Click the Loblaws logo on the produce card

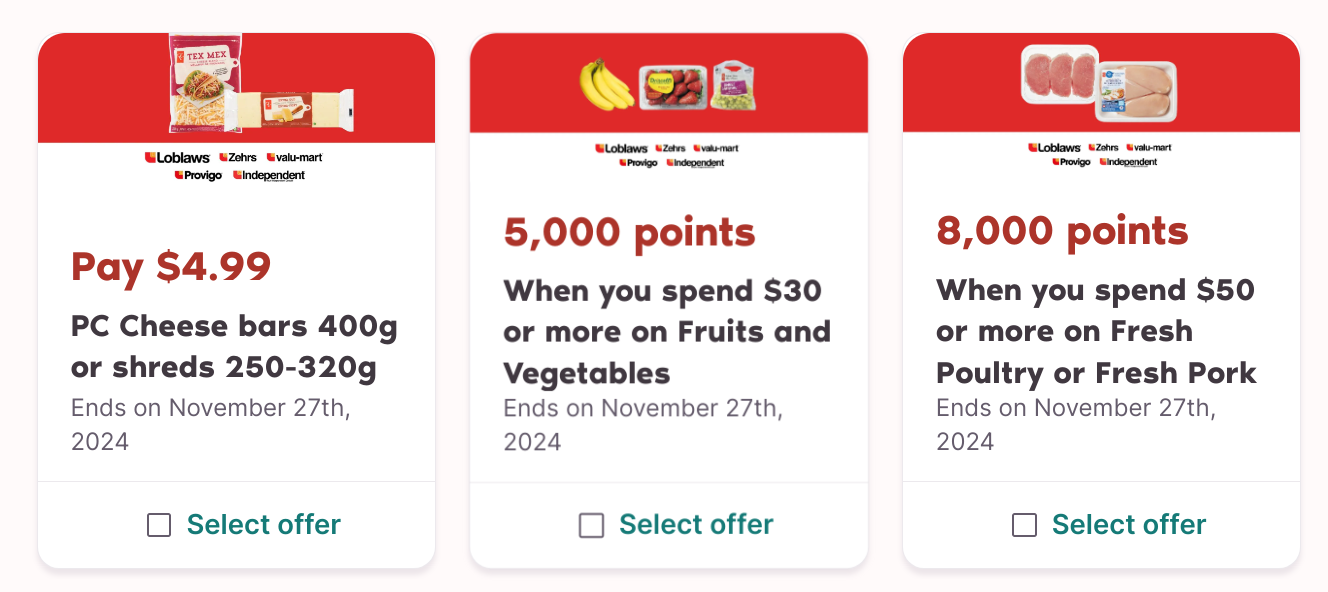pos(621,148)
